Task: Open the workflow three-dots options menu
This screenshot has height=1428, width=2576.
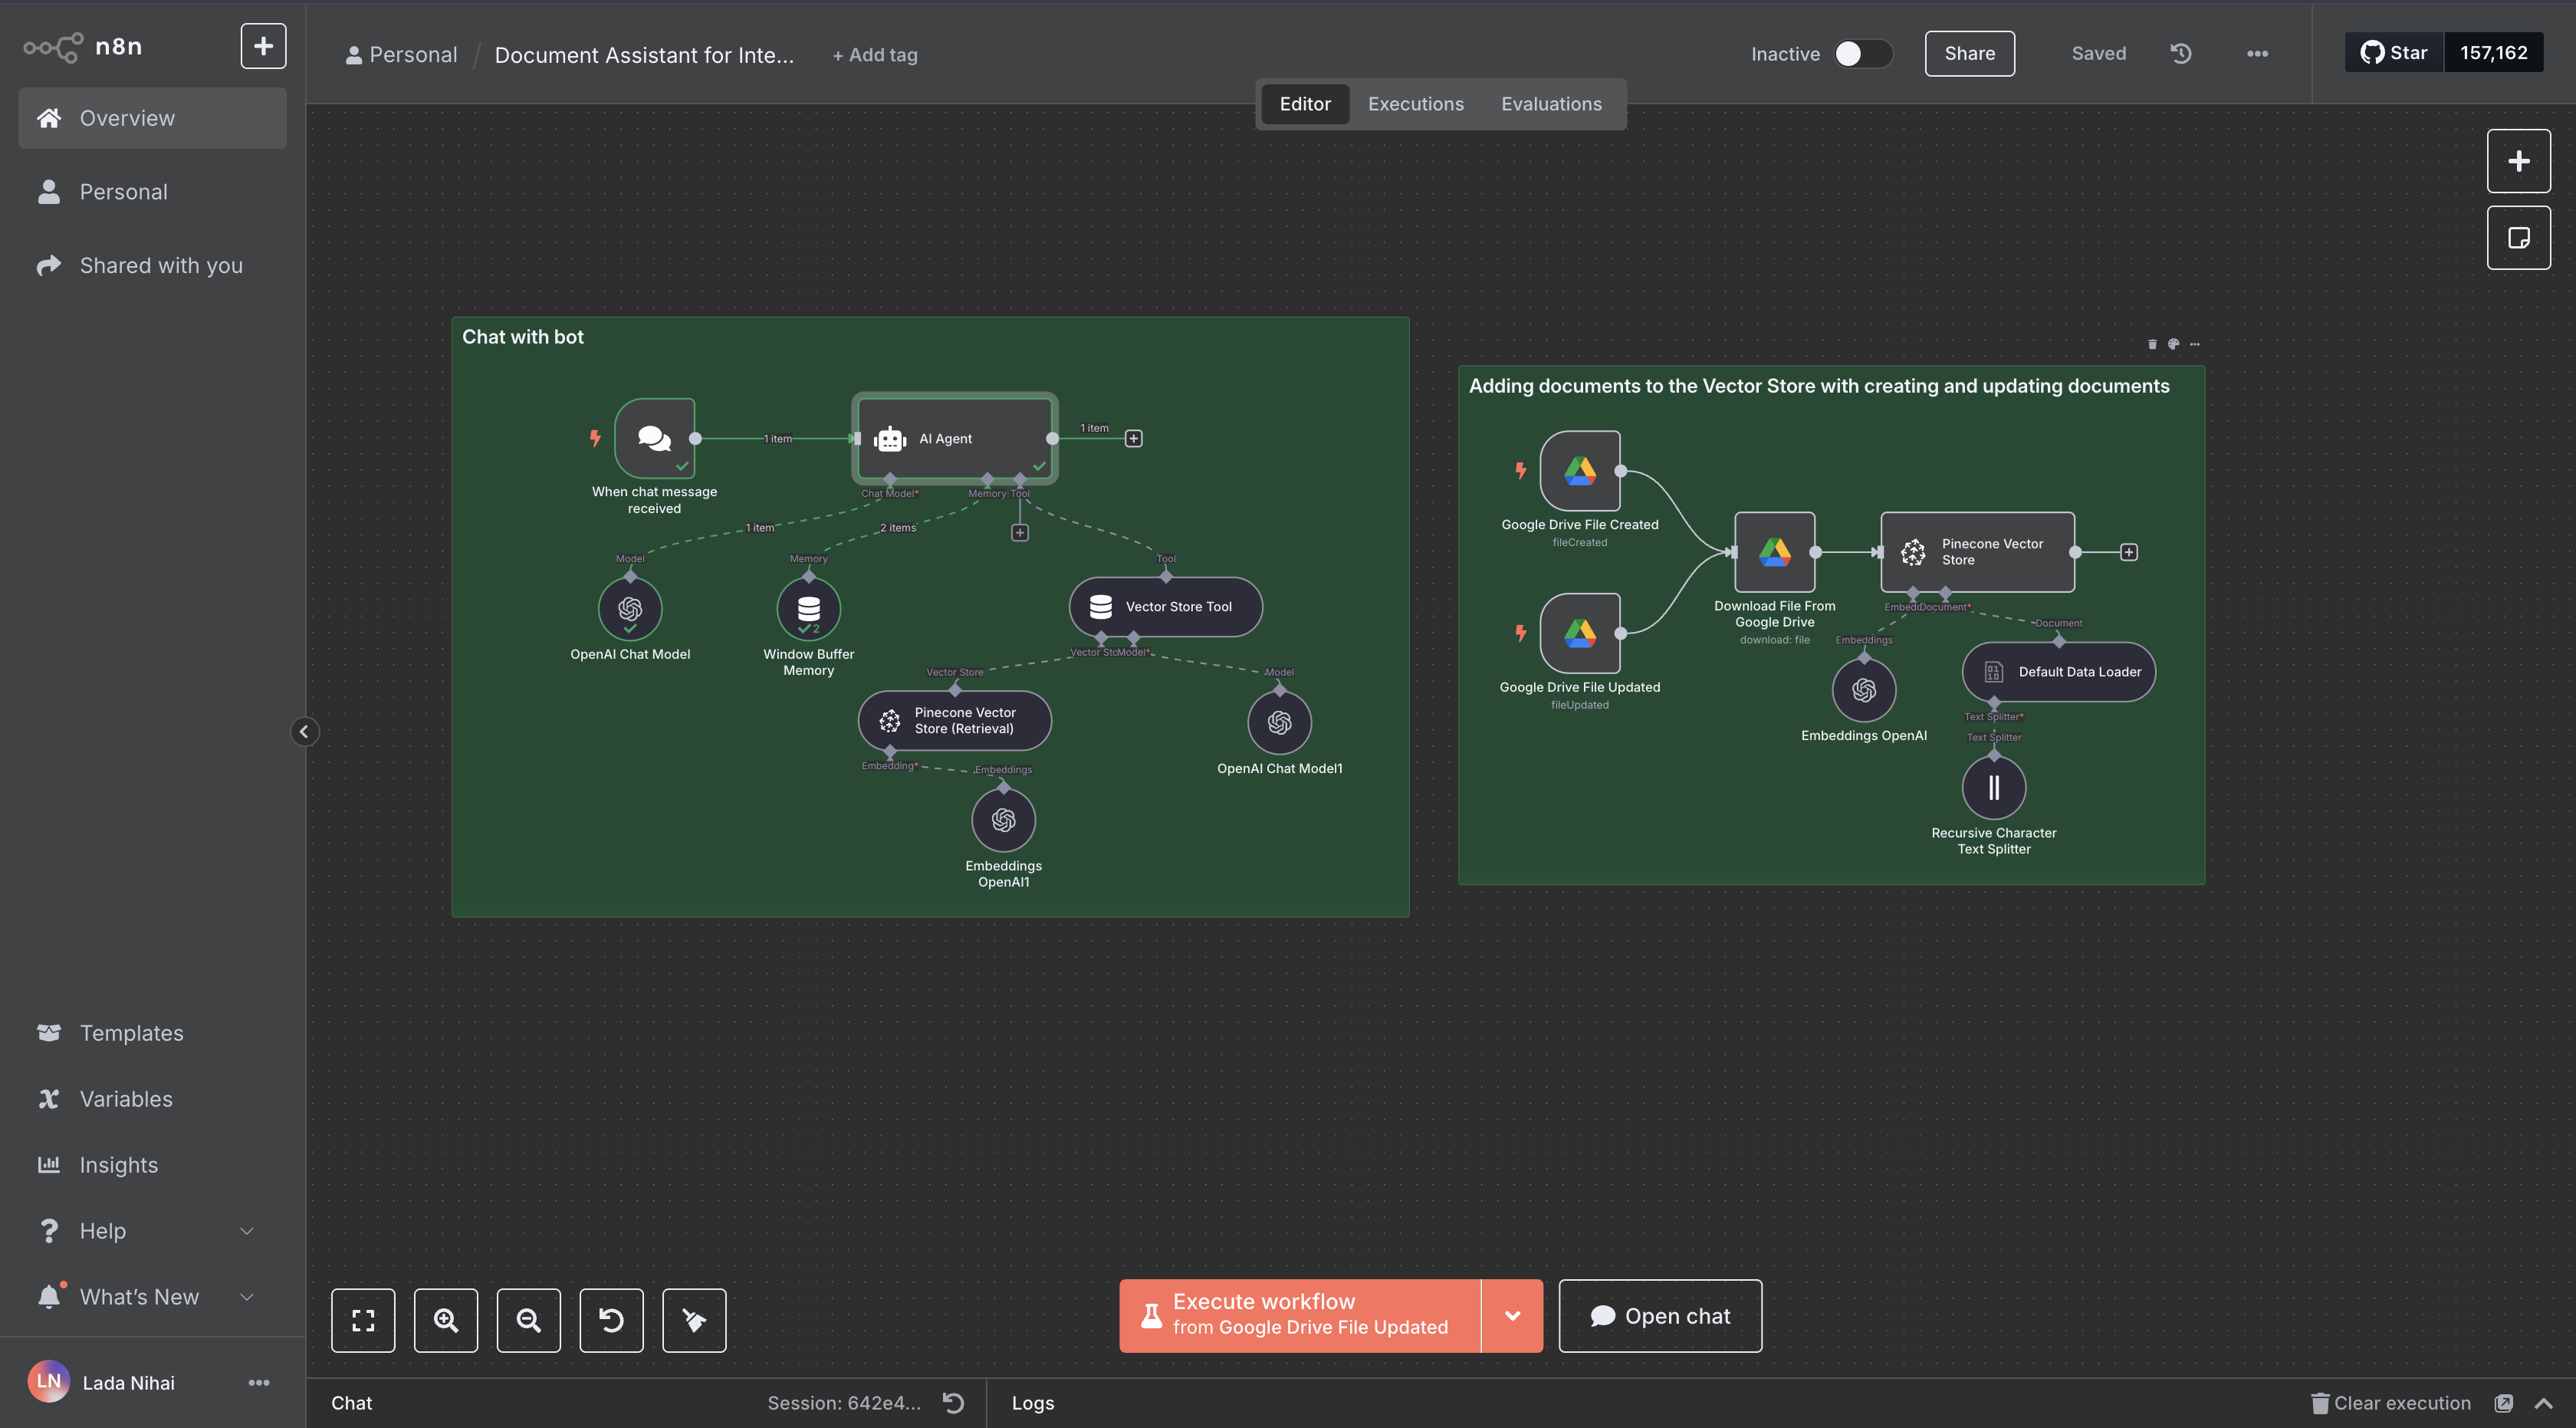Action: pyautogui.click(x=2257, y=54)
